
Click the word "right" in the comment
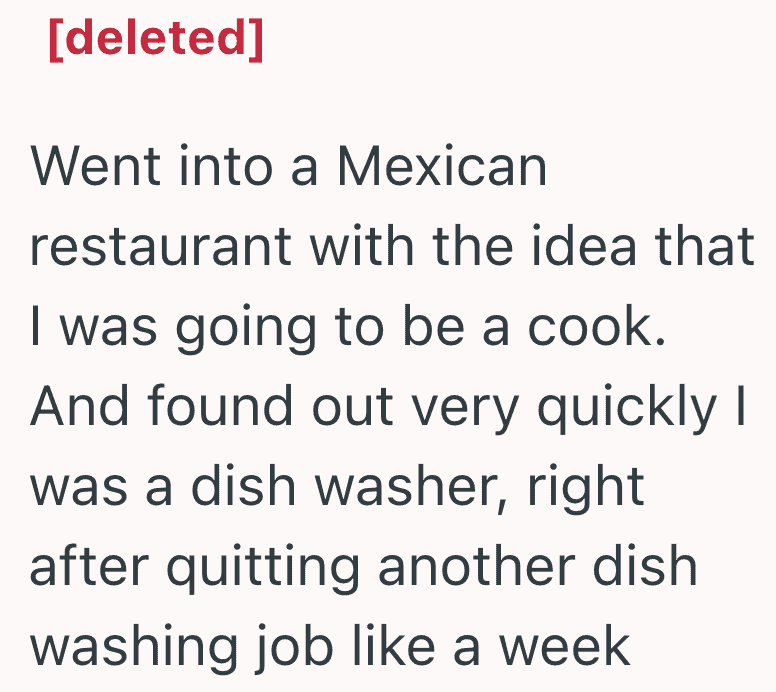click(585, 488)
